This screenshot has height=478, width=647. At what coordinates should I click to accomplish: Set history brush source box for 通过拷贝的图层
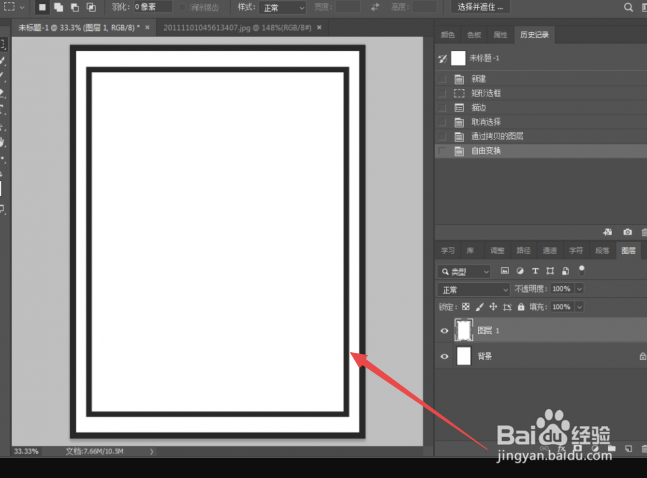click(442, 137)
